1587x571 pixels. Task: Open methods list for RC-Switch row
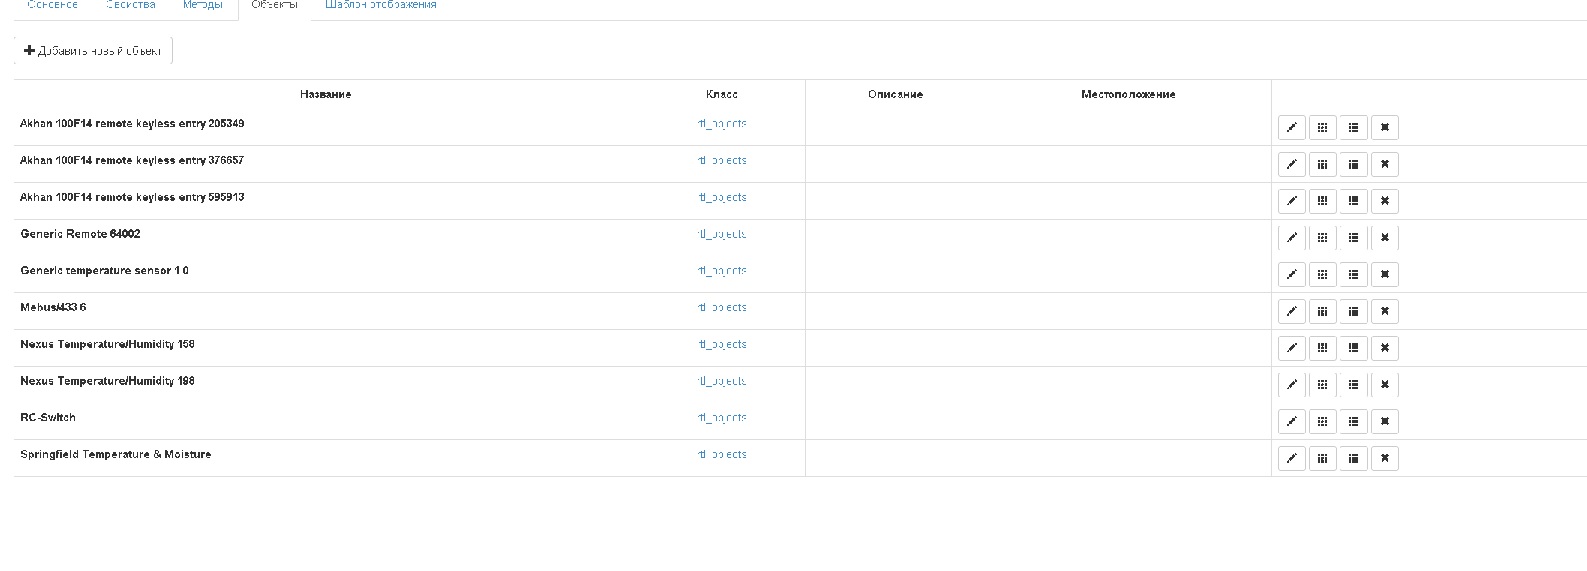point(1354,422)
